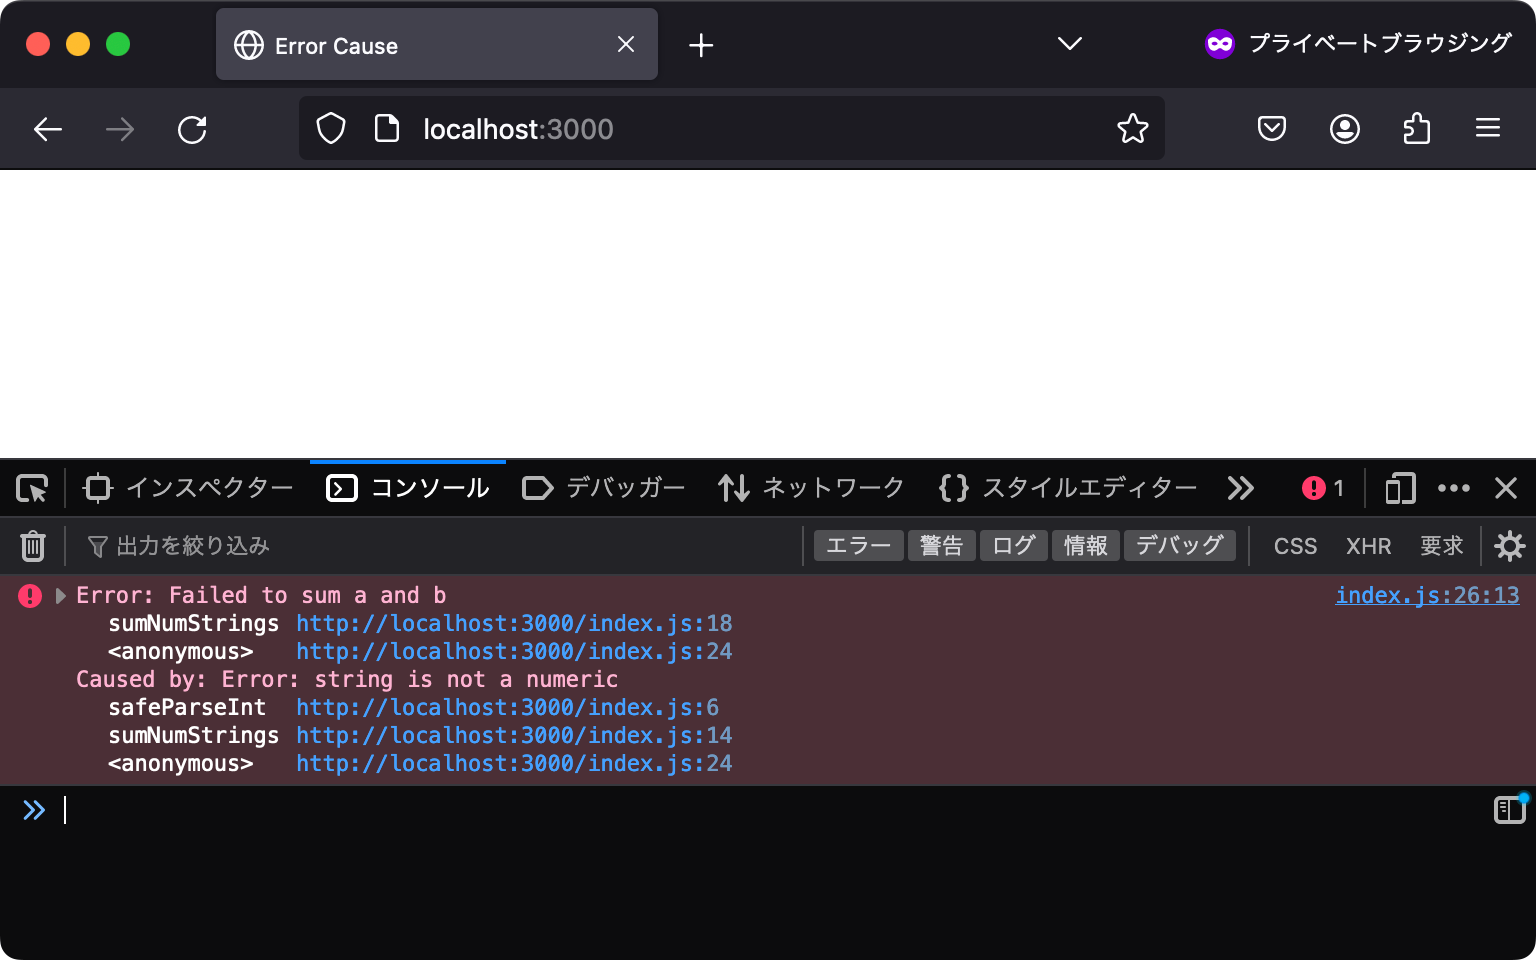Open the Firefox application menu
Screen dimensions: 1536x960
(x=1488, y=128)
